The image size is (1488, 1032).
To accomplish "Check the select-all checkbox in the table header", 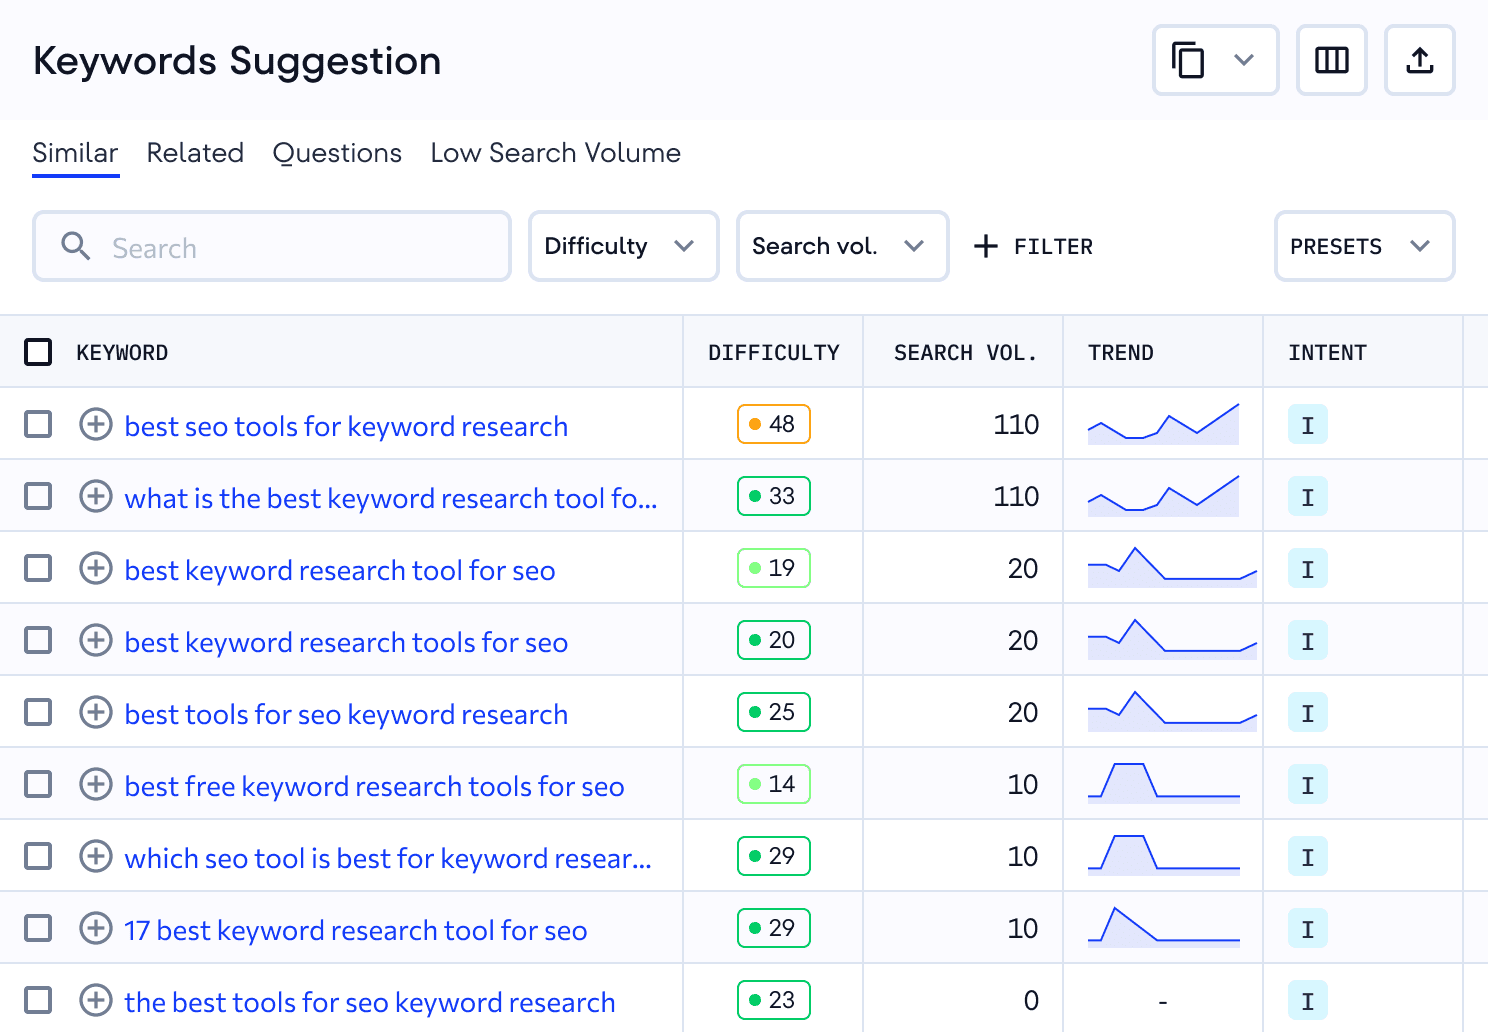I will (x=38, y=352).
